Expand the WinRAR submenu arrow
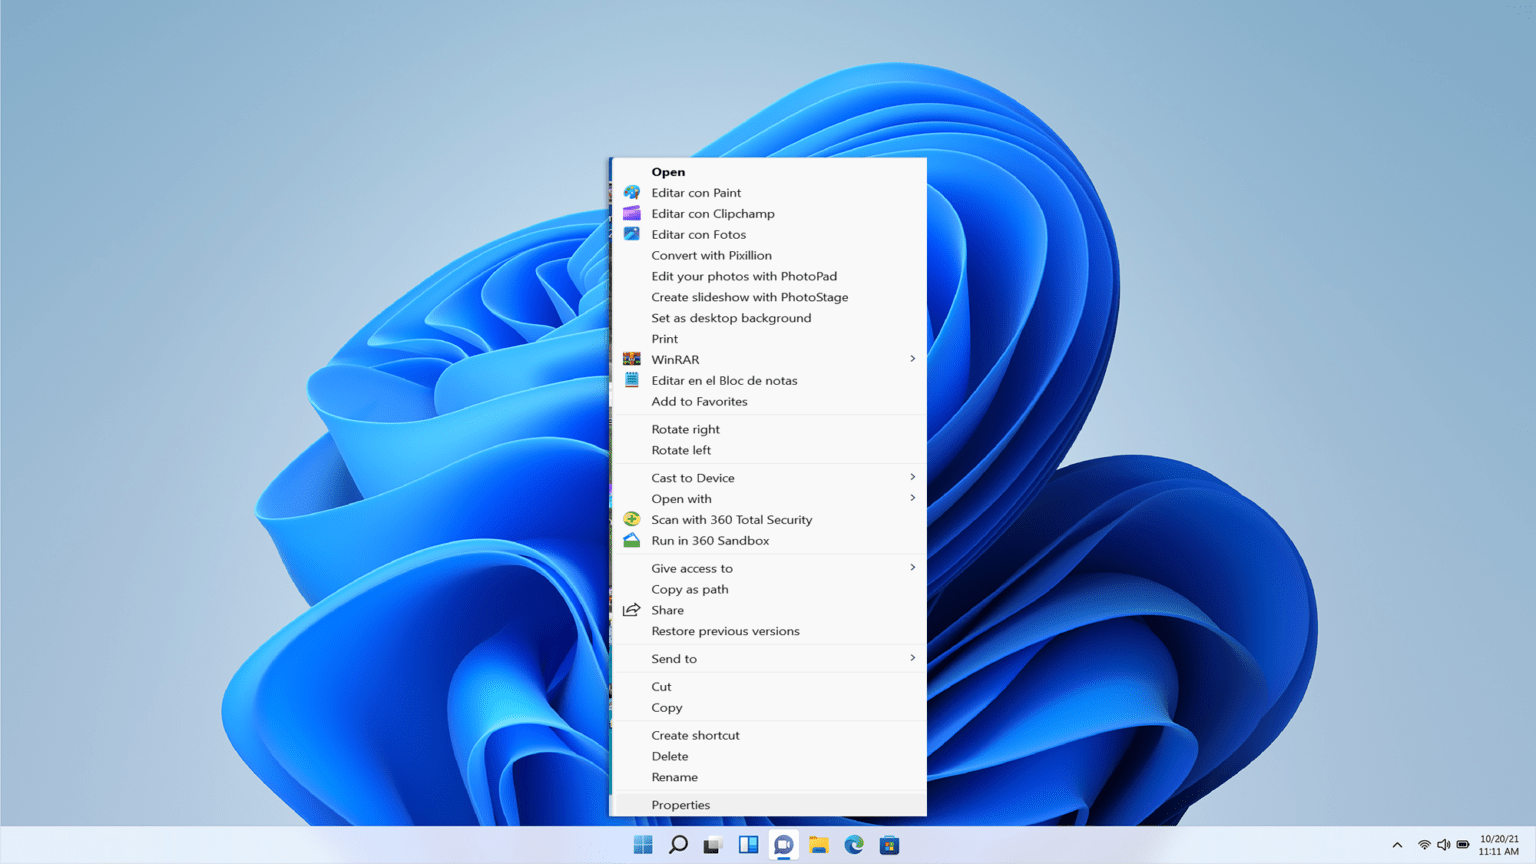 [912, 359]
